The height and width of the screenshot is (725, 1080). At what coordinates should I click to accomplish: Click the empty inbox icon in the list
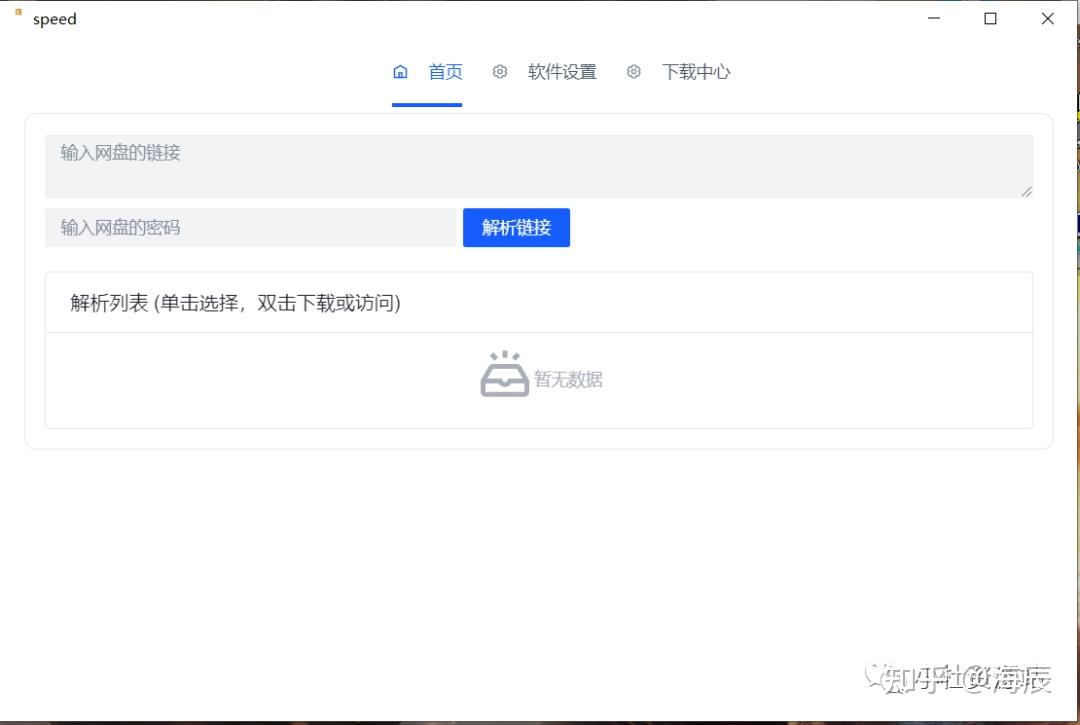[x=505, y=374]
